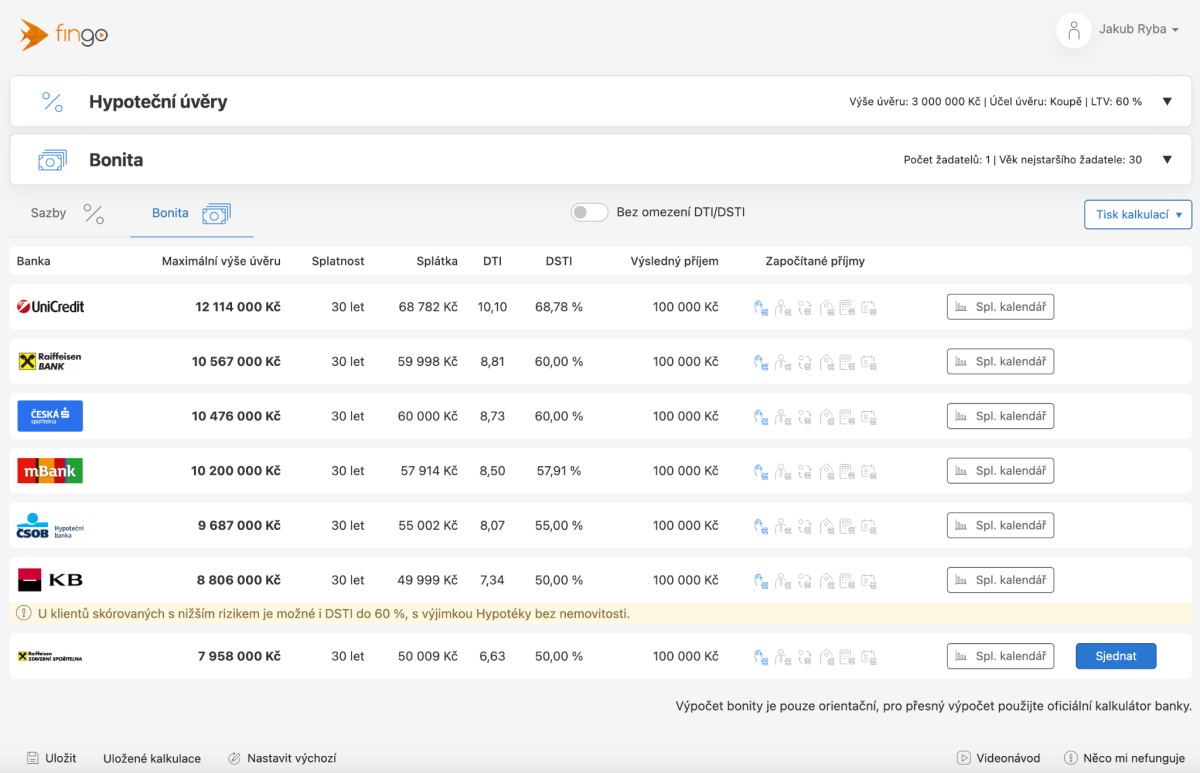Viewport: 1200px width, 773px height.
Task: Click the blue hand income icon in UniCredit row
Action: (761, 307)
